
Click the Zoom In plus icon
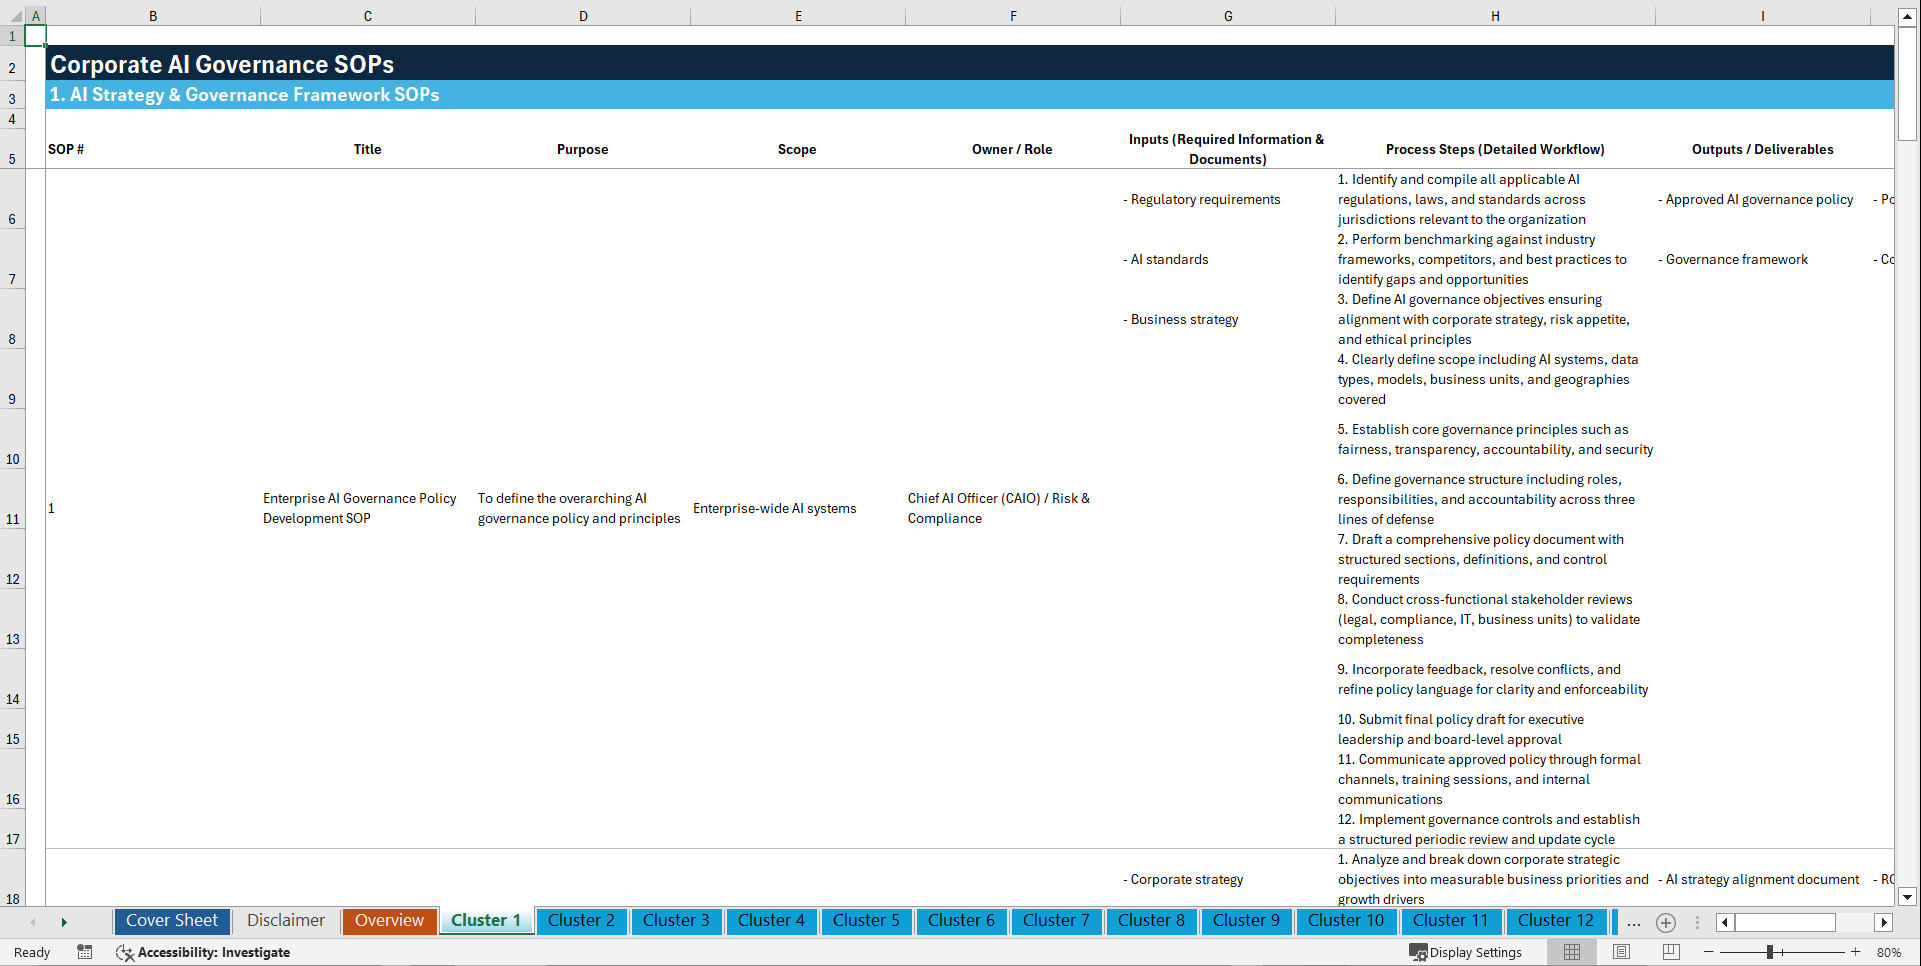(1856, 952)
